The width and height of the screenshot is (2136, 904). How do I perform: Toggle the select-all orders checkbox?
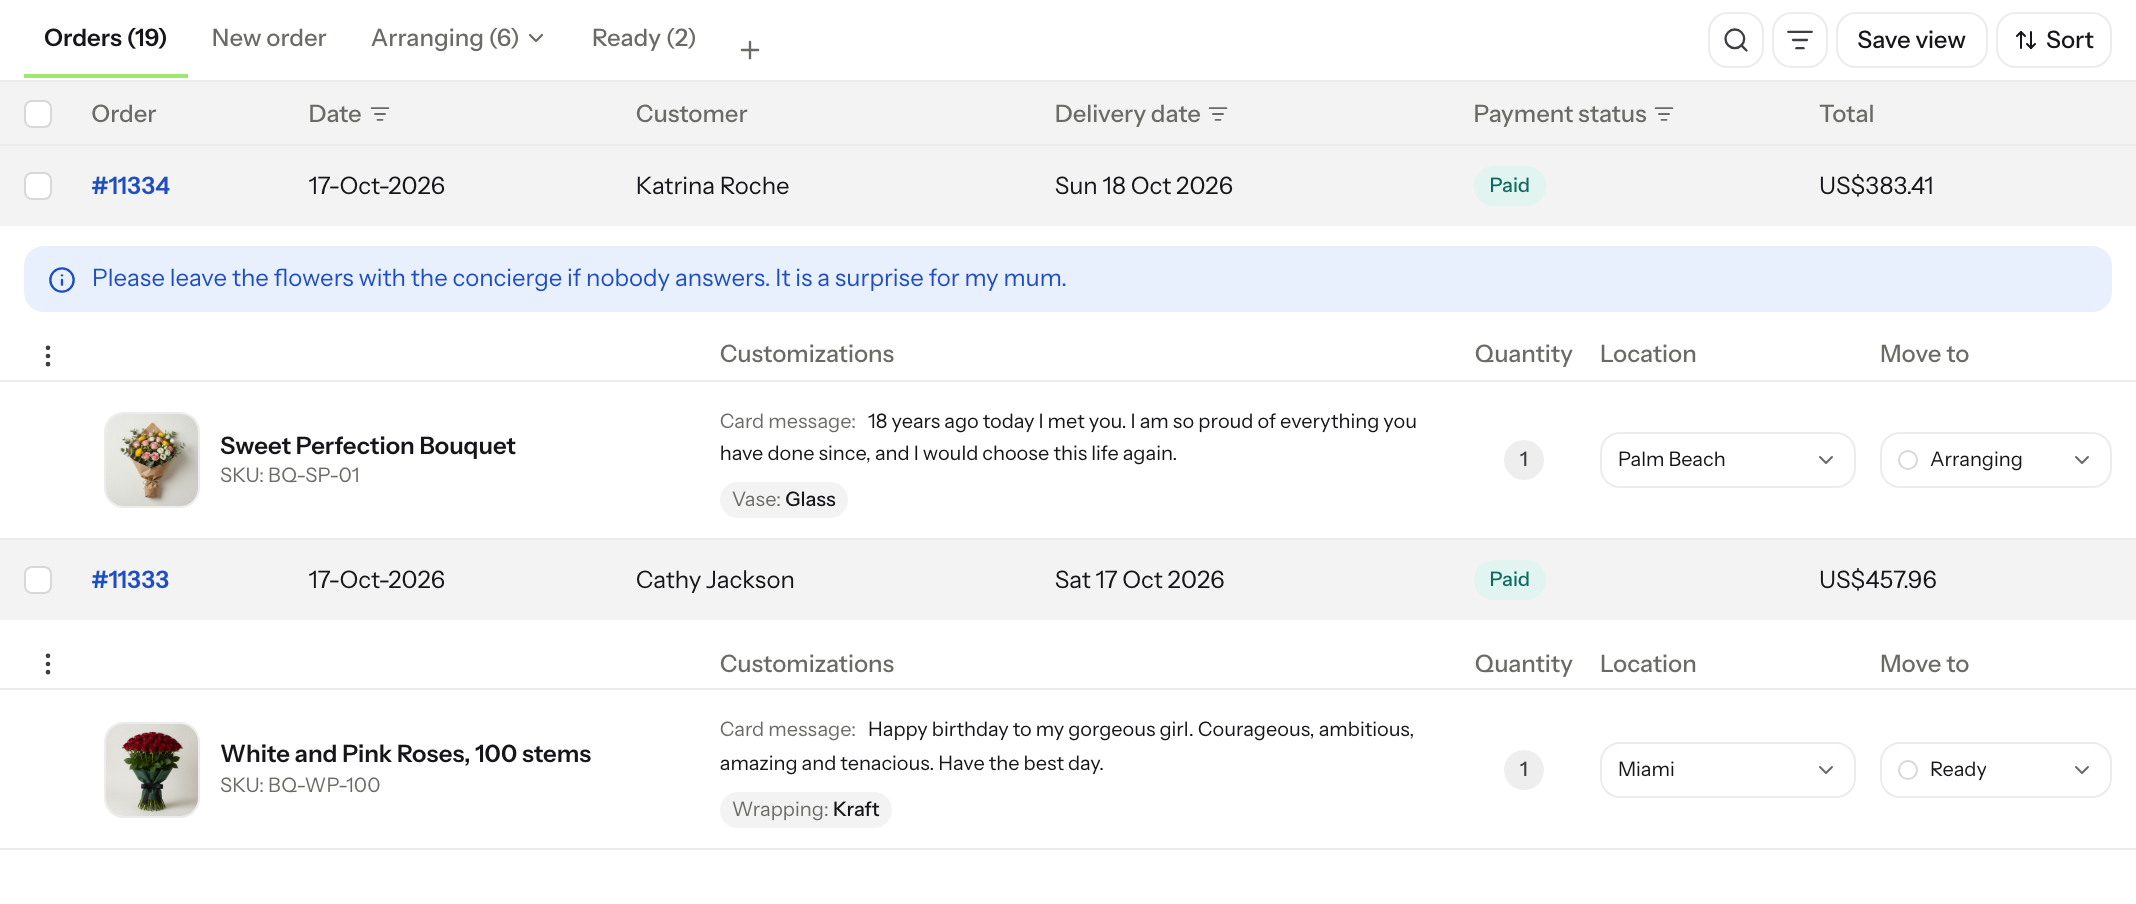[x=38, y=114]
